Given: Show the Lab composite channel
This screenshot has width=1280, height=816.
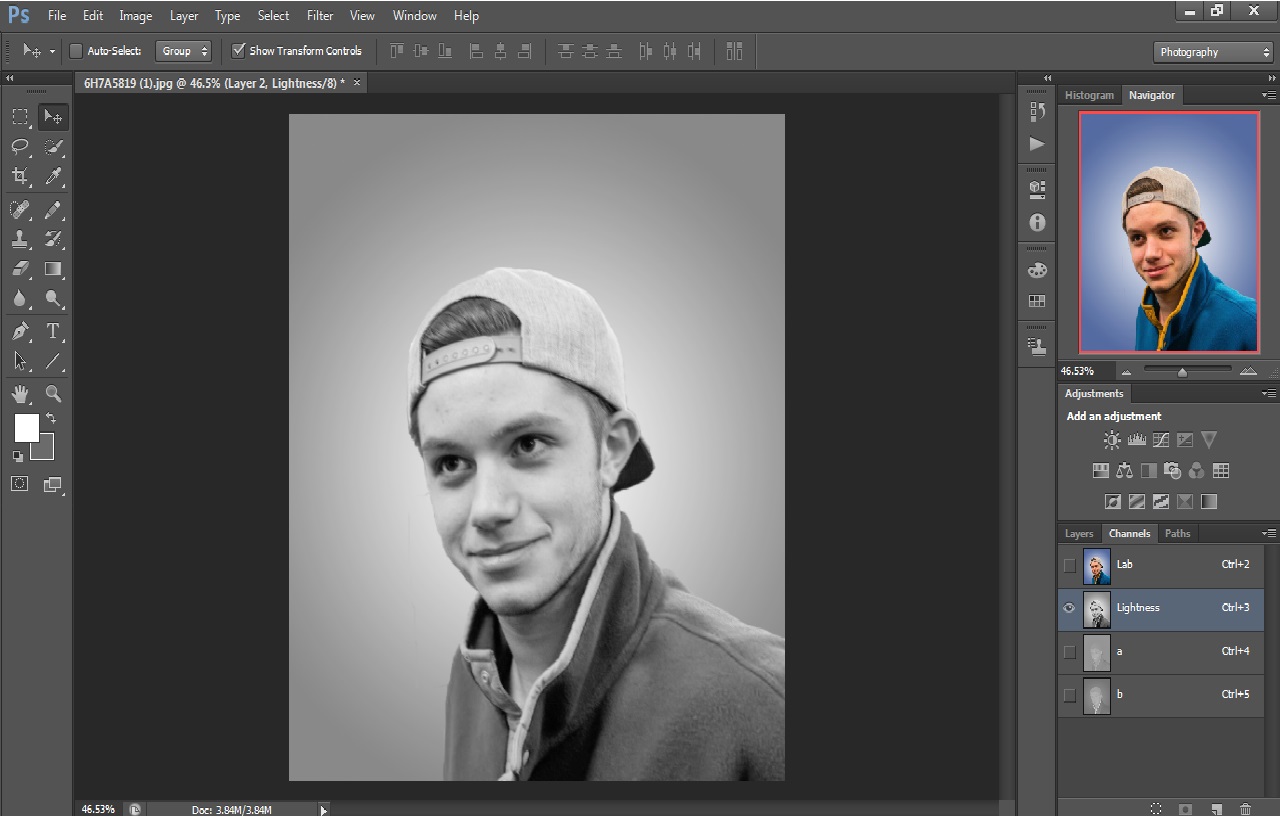Looking at the screenshot, I should [1070, 565].
